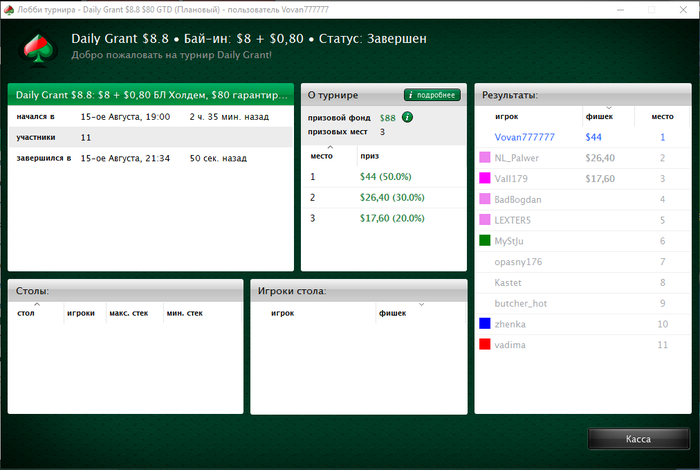Open tournament details with the подробнее button
Screen dimensions: 700x470
pyautogui.click(x=432, y=95)
